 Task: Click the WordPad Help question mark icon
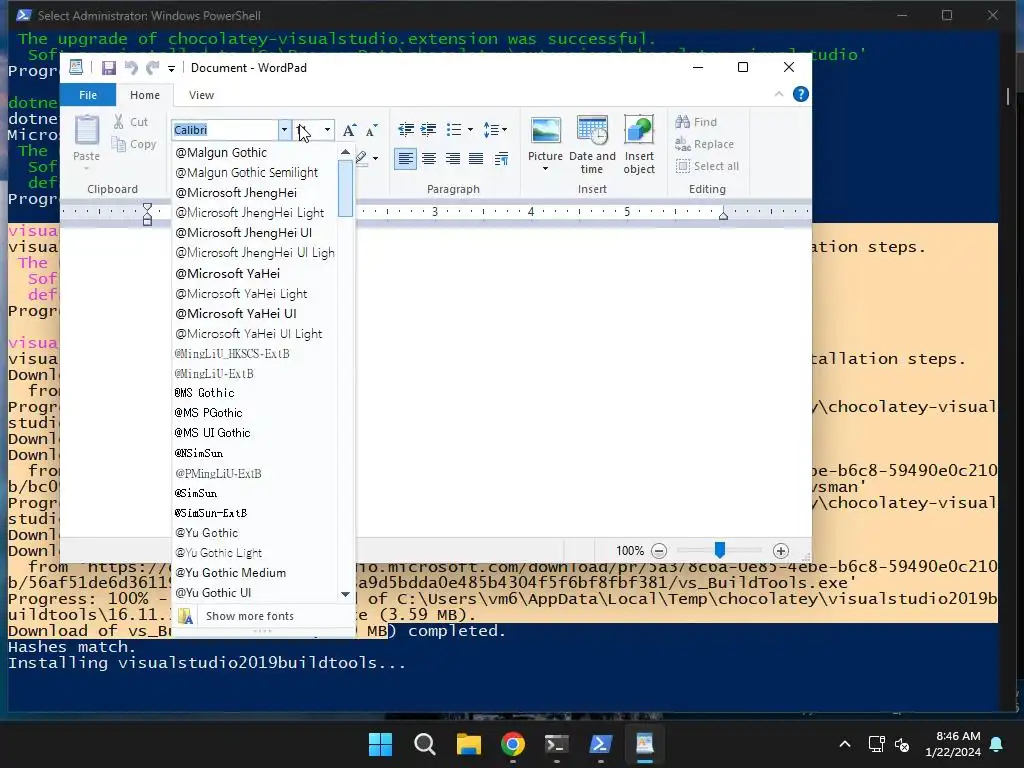[801, 95]
